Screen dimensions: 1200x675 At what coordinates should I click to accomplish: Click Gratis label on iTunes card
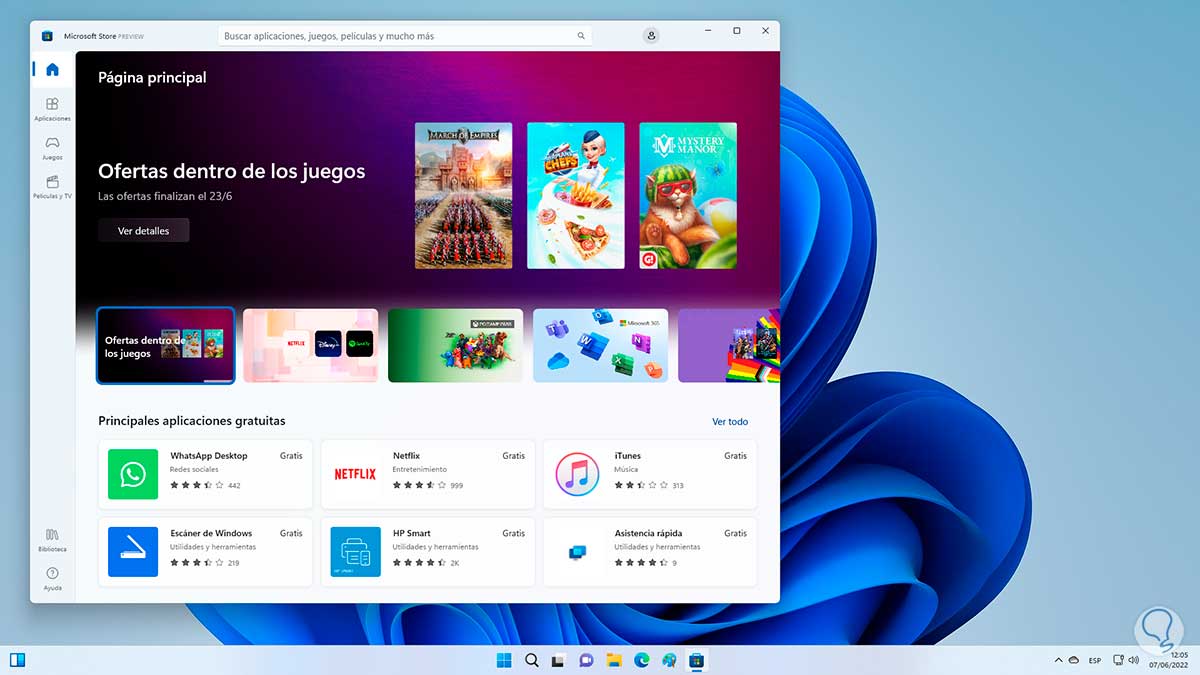tap(736, 456)
